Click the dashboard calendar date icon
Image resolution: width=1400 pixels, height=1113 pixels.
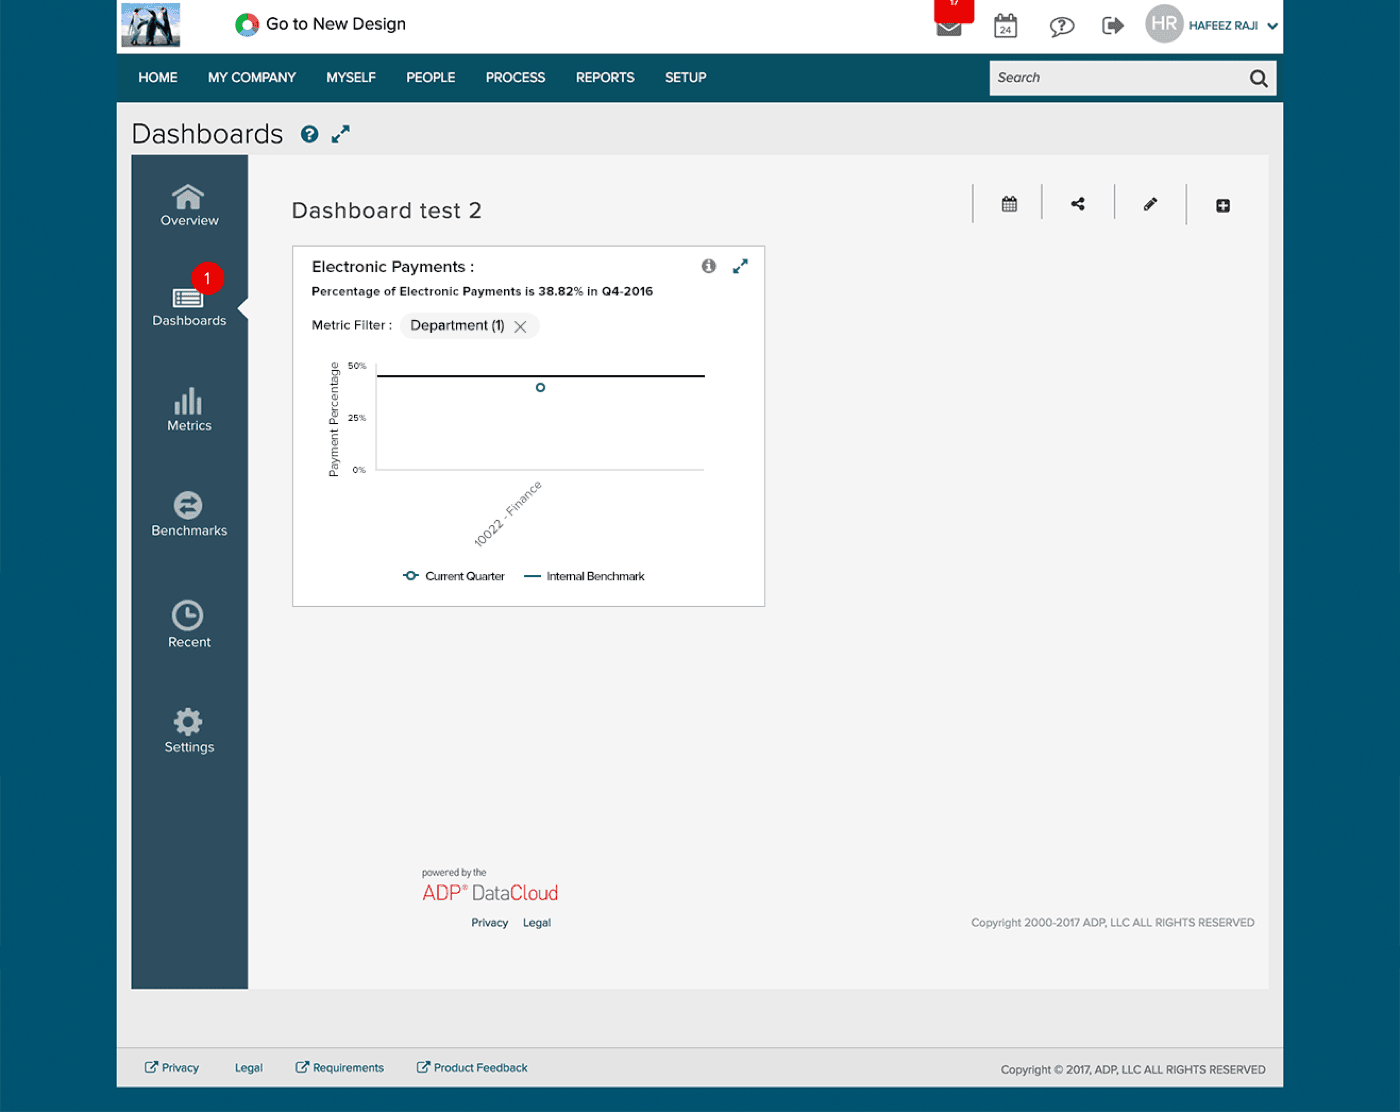pos(1009,204)
